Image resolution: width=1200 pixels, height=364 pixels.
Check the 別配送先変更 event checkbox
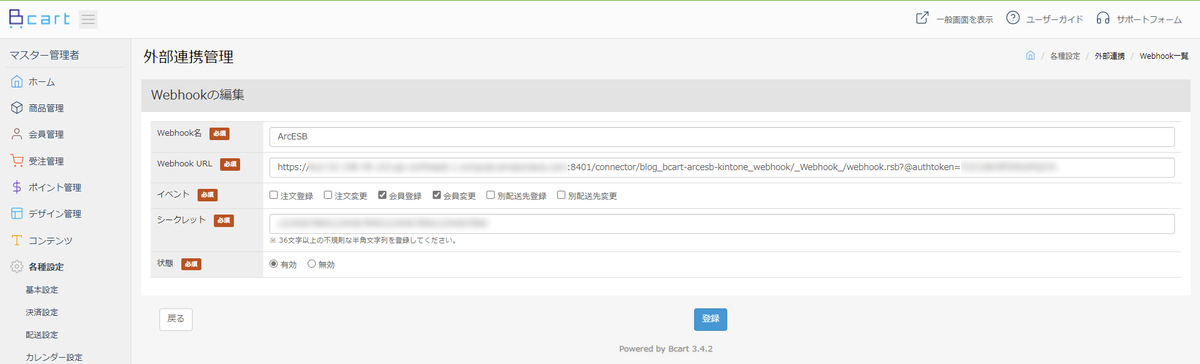[561, 195]
